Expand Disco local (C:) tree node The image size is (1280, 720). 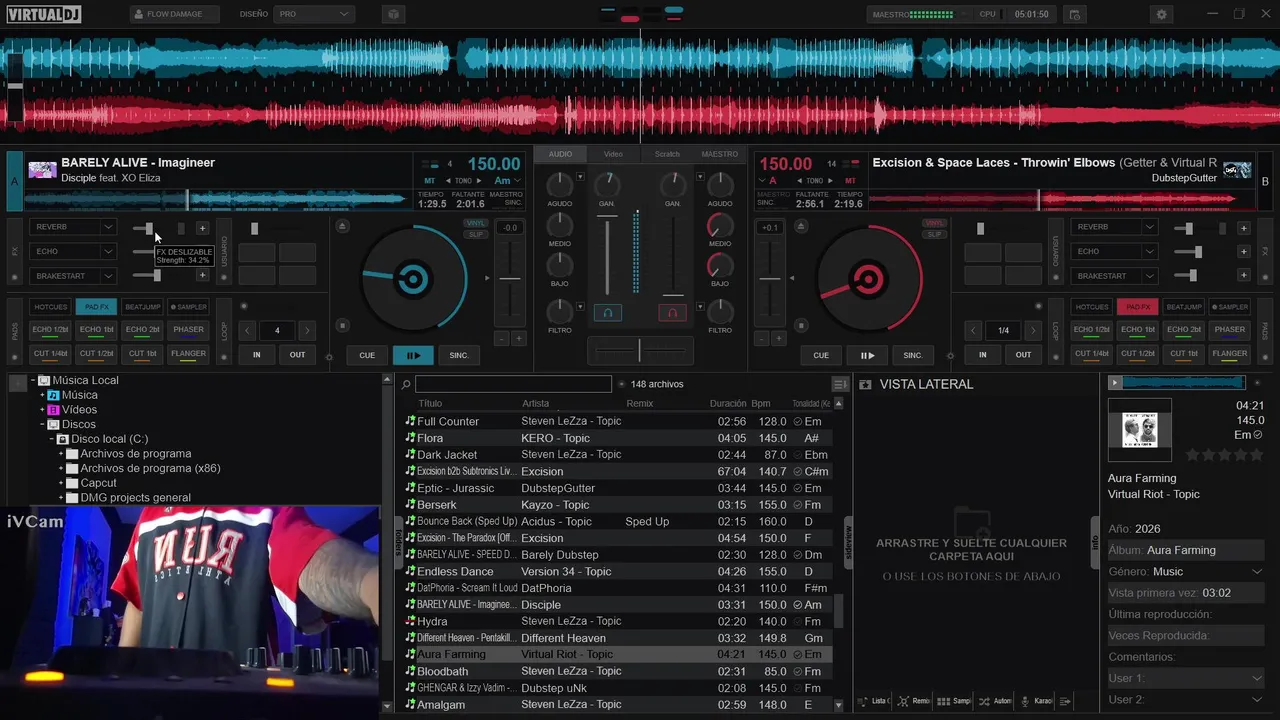tap(52, 439)
